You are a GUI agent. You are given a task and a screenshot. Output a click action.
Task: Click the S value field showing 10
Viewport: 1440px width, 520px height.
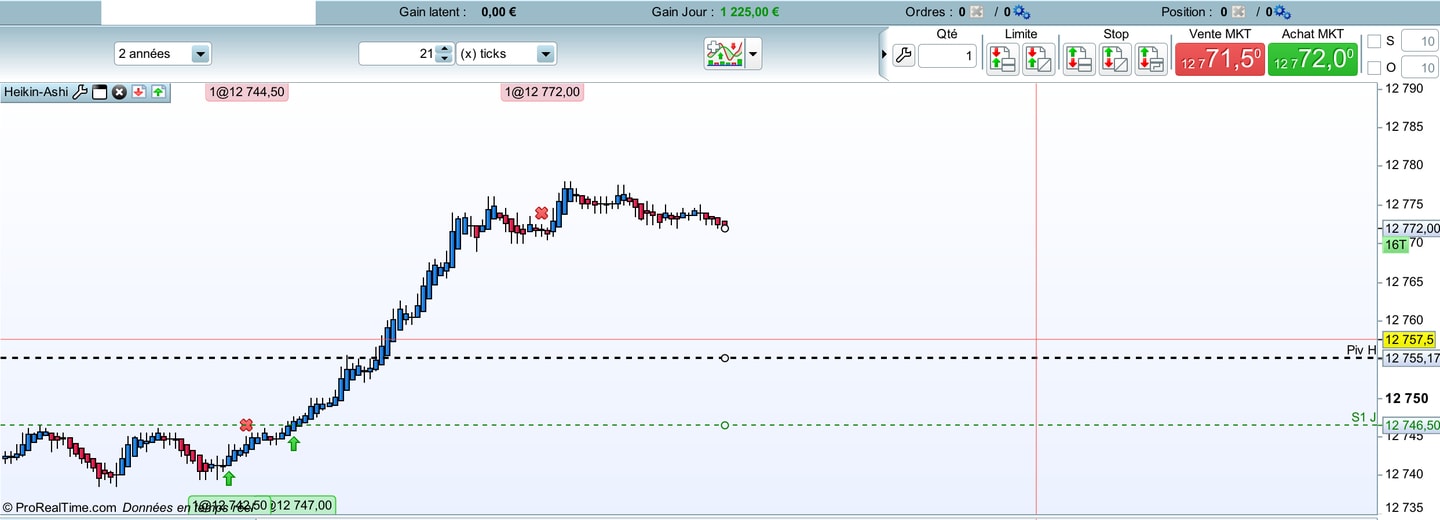click(1418, 41)
